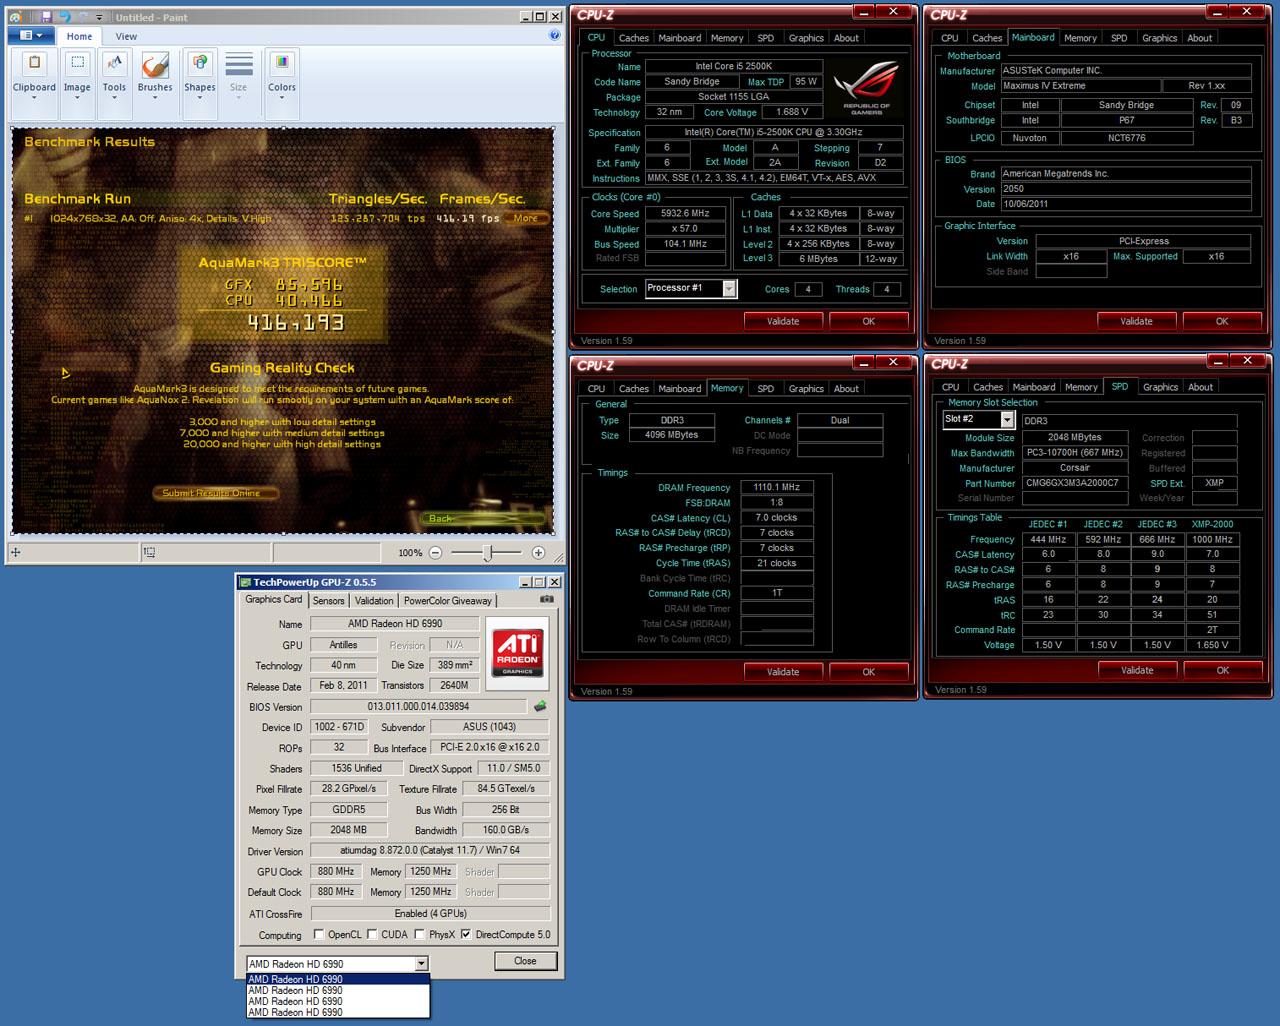Click the DRAM Frequency value 1110.1 MHz
The height and width of the screenshot is (1026, 1280).
click(x=776, y=487)
